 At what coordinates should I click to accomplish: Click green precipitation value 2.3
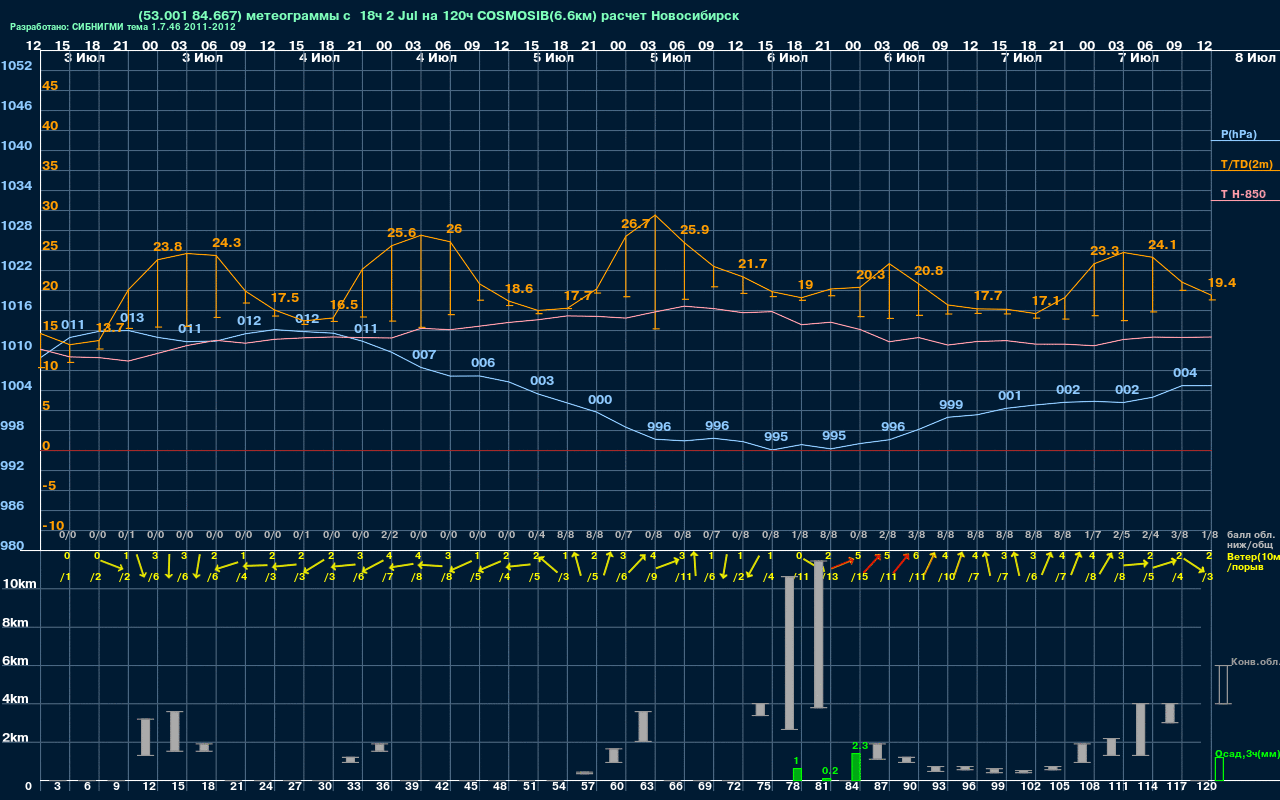(x=860, y=746)
